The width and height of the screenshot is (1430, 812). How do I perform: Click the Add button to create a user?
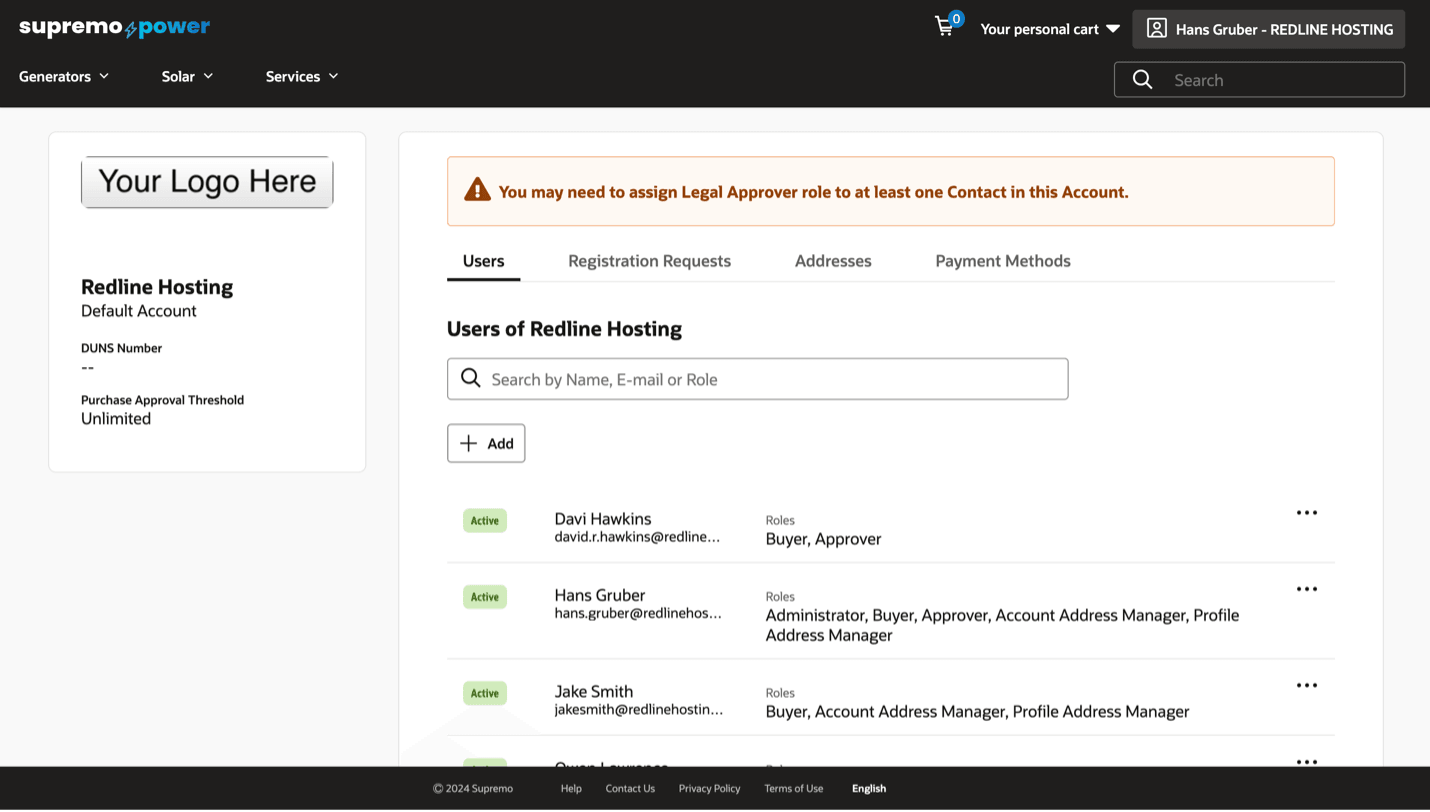(x=486, y=442)
